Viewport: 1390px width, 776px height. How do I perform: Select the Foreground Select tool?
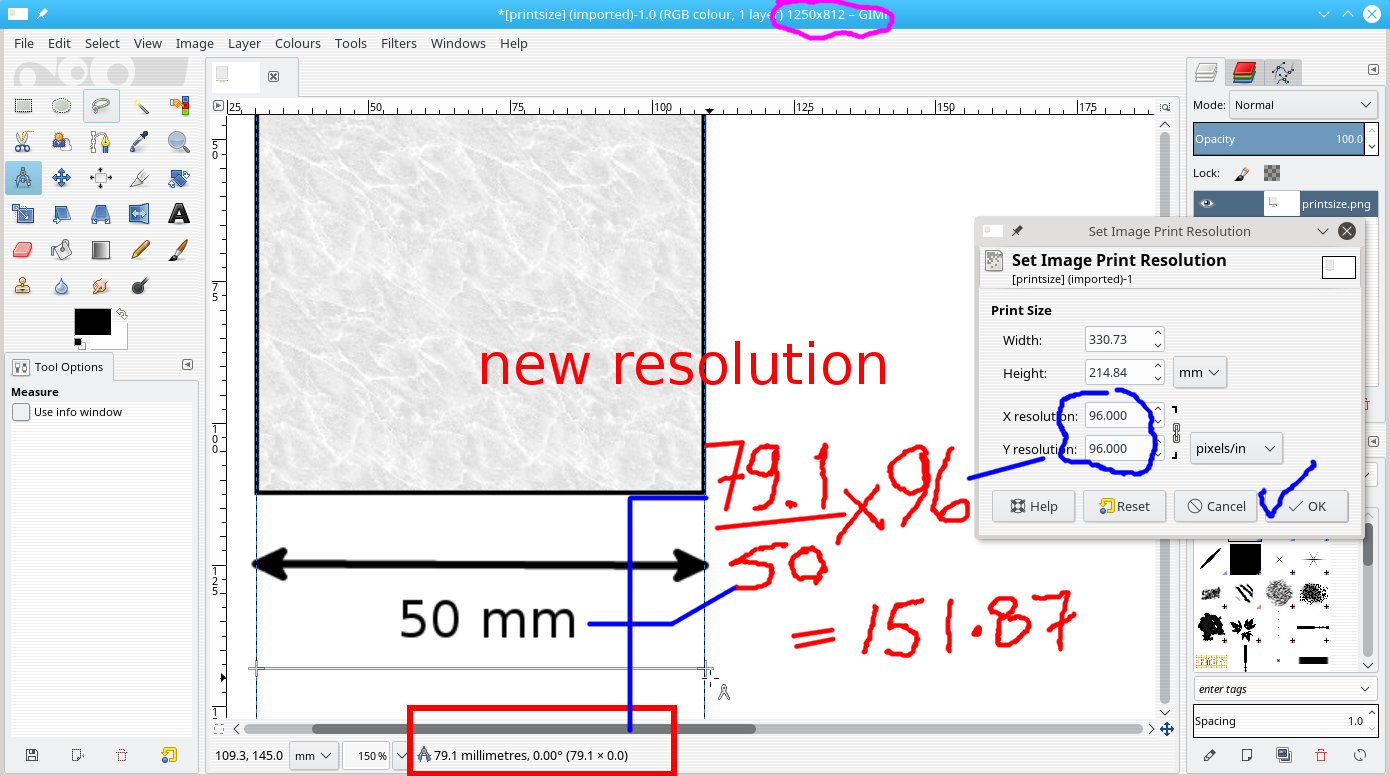[62, 142]
